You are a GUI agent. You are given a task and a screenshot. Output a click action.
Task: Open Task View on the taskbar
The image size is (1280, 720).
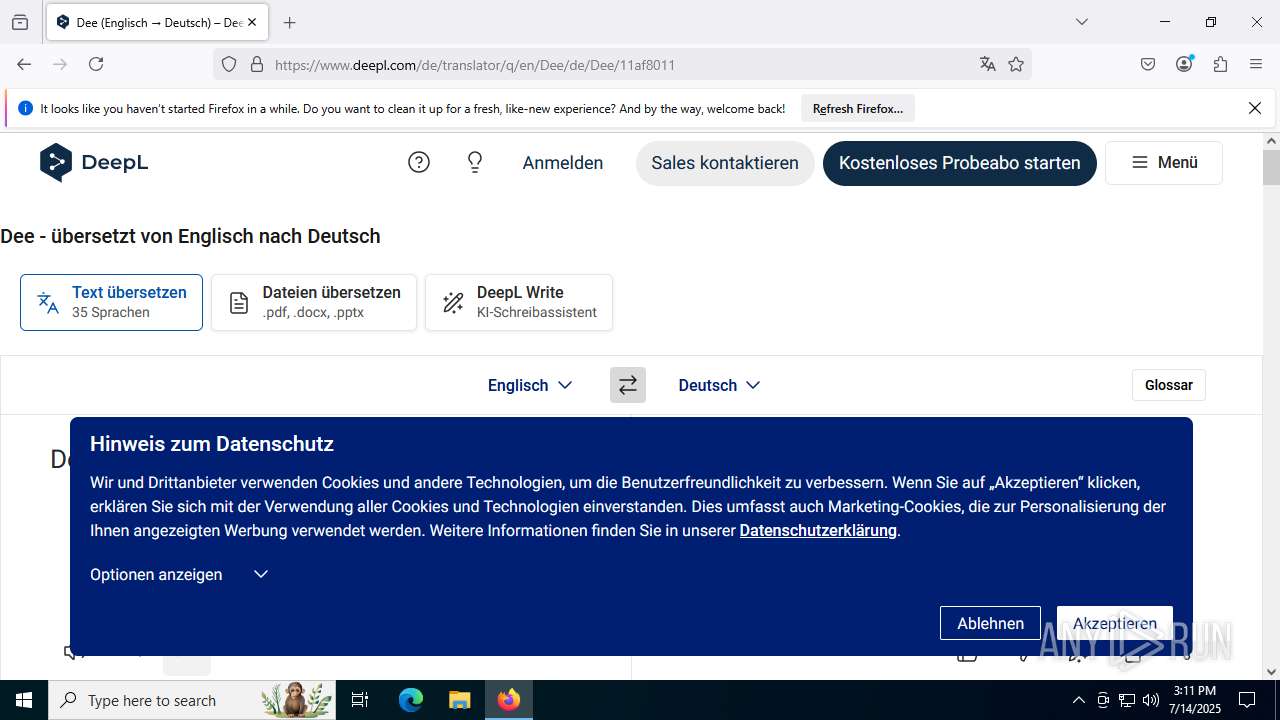tap(360, 700)
